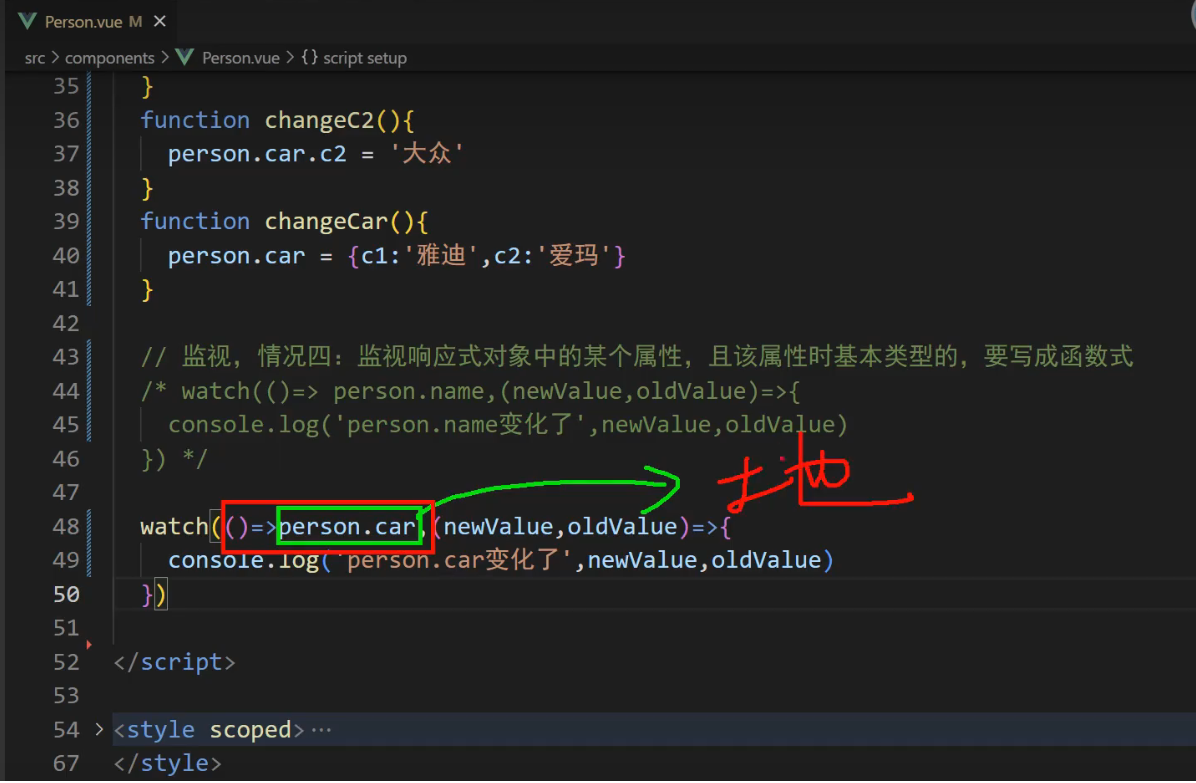Expand the folded style scoped block
The height and width of the screenshot is (783, 1196).
99,729
